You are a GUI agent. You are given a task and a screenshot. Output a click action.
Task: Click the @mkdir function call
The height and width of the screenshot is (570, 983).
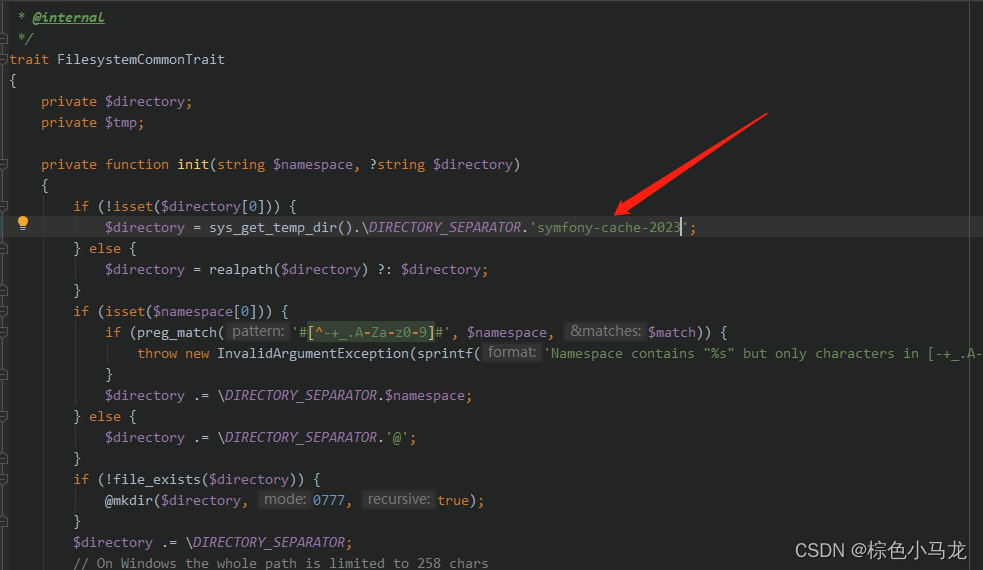(x=129, y=500)
